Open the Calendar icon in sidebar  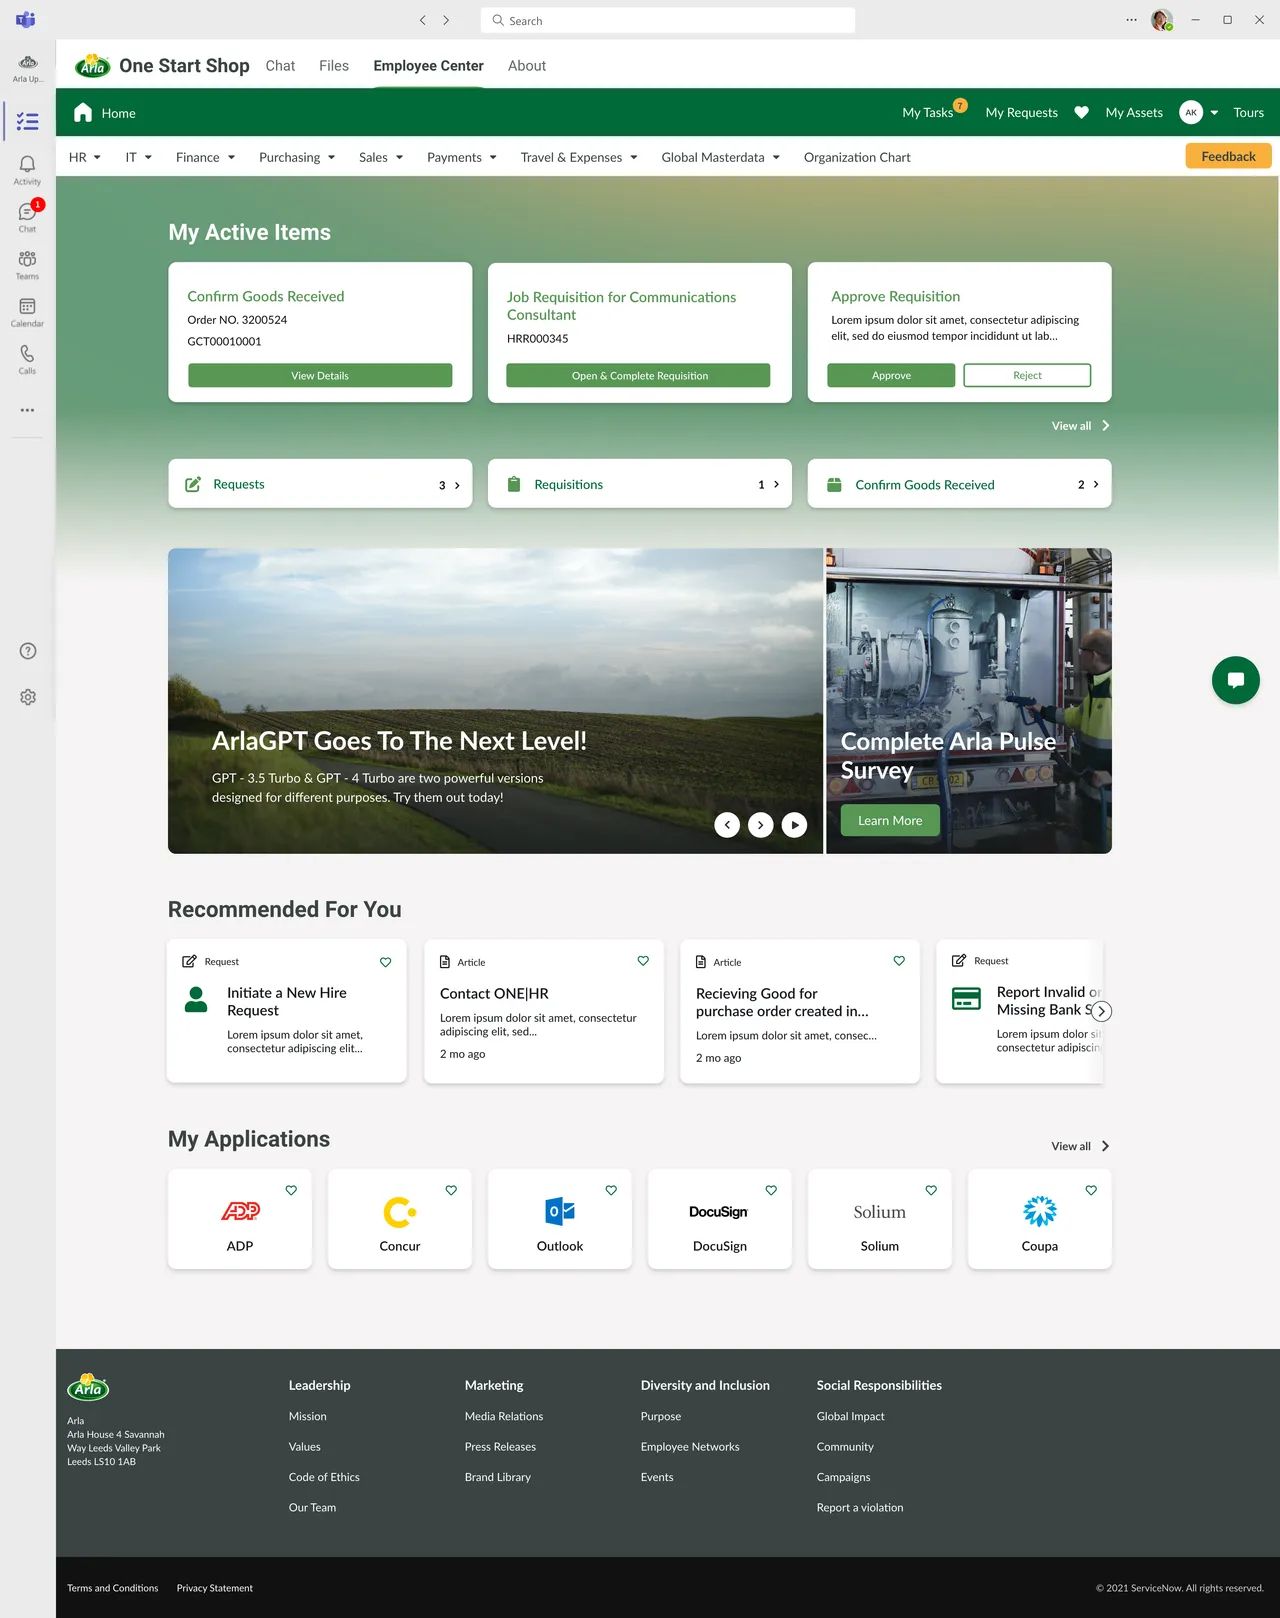(27, 311)
